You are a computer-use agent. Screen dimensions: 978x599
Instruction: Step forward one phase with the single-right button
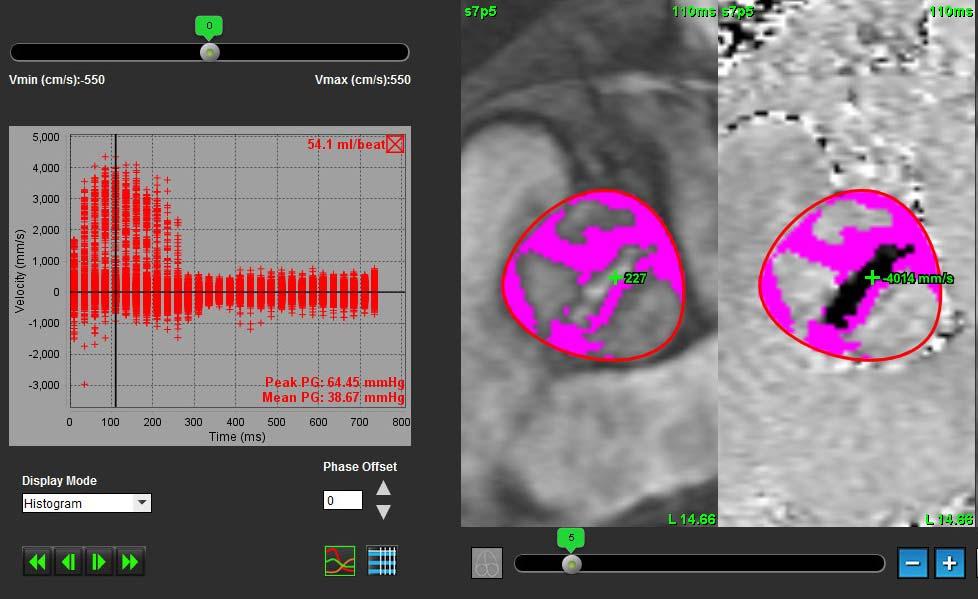[99, 562]
